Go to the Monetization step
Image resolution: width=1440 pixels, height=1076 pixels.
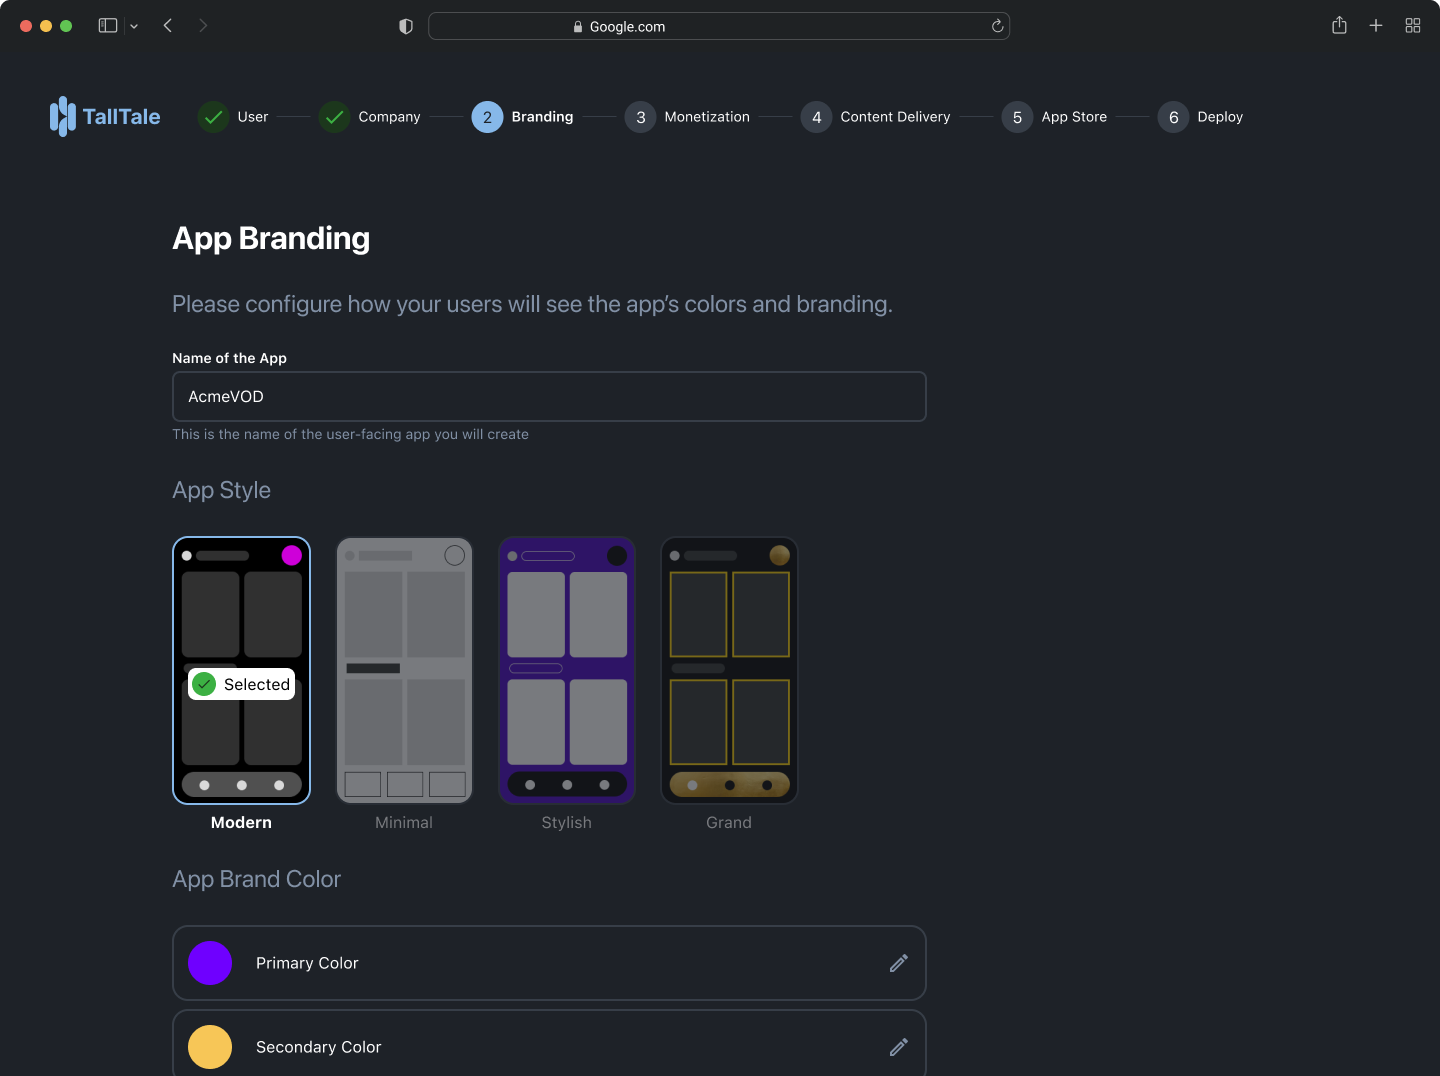[688, 117]
